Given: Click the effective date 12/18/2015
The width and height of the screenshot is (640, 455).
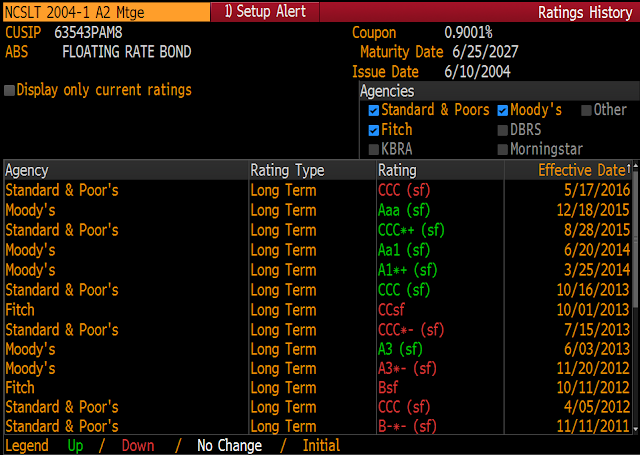Looking at the screenshot, I should (x=593, y=211).
